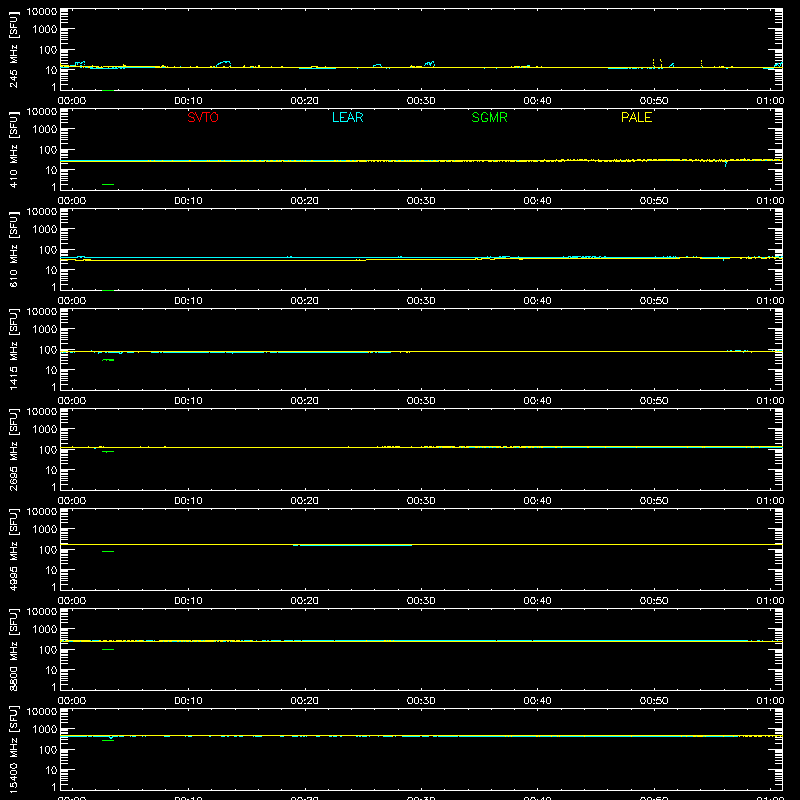Select the 410 MHz [SFU] axis label

(13, 149)
